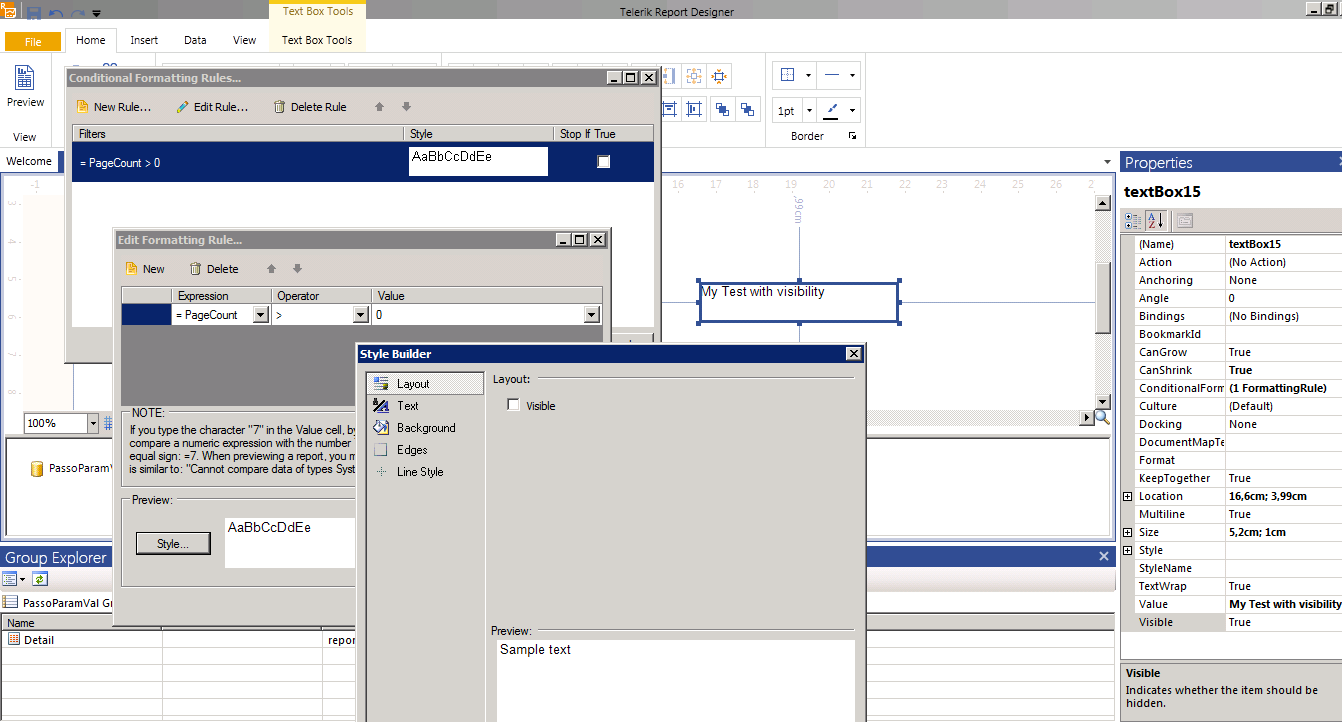Image resolution: width=1342 pixels, height=722 pixels.
Task: Move filter down in Edit Formatting Rule
Action: coord(297,269)
